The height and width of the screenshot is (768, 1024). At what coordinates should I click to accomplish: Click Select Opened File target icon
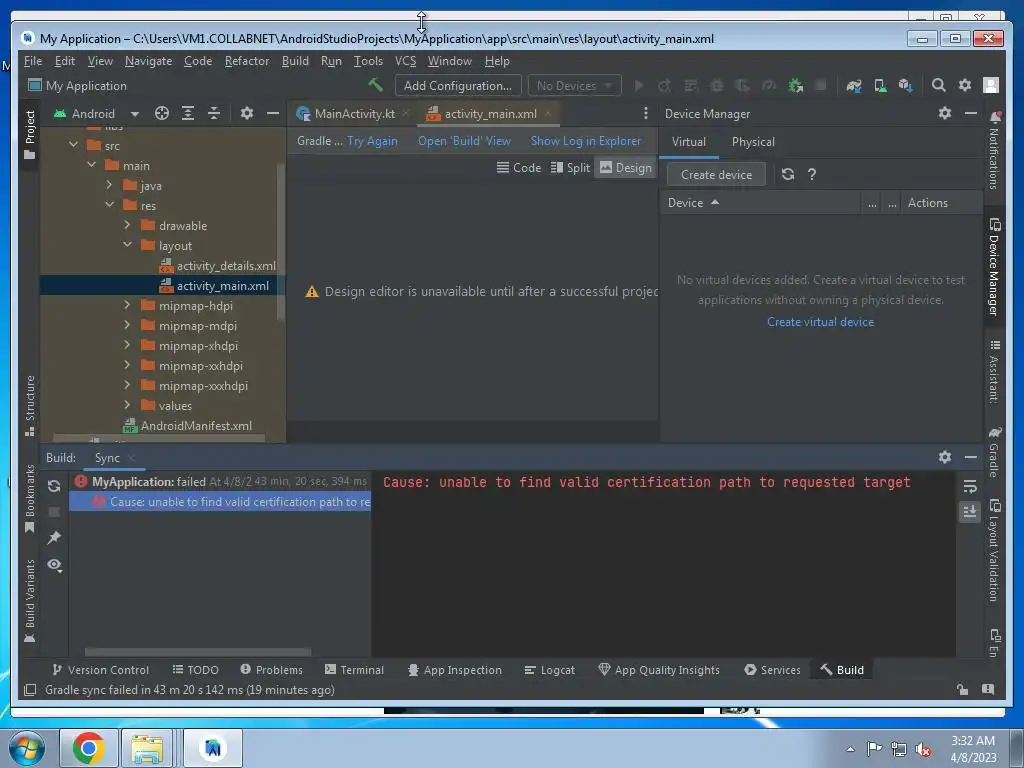(x=162, y=113)
